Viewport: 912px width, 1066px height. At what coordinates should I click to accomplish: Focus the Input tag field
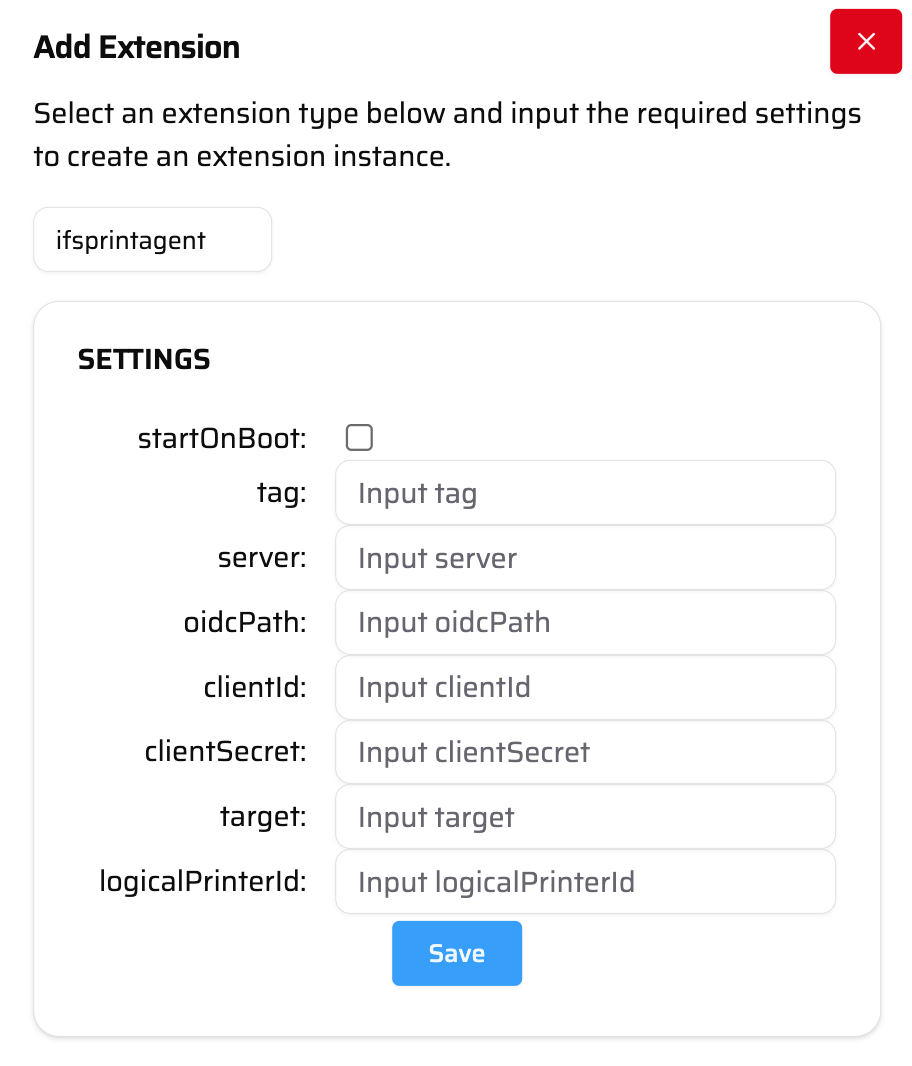click(585, 492)
